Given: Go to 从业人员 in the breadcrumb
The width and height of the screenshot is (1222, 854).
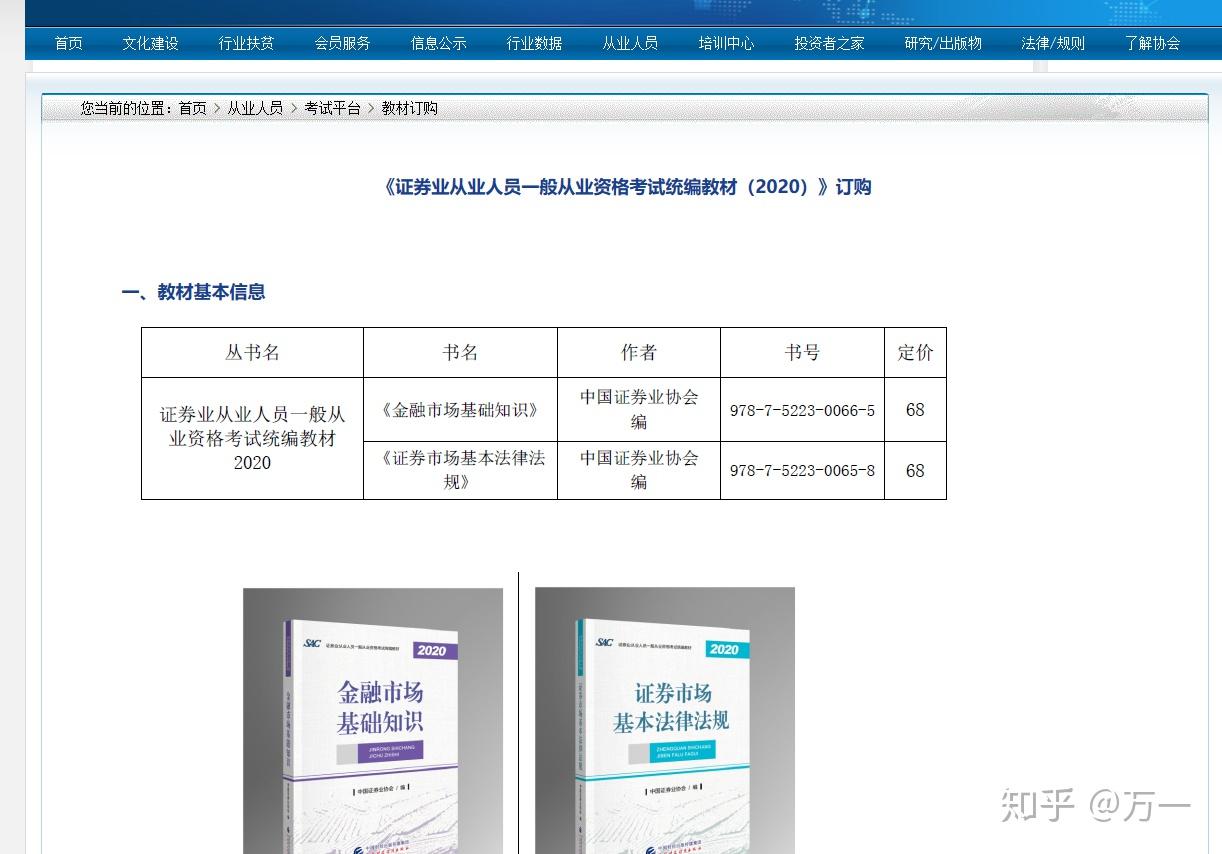Looking at the screenshot, I should click(x=255, y=108).
